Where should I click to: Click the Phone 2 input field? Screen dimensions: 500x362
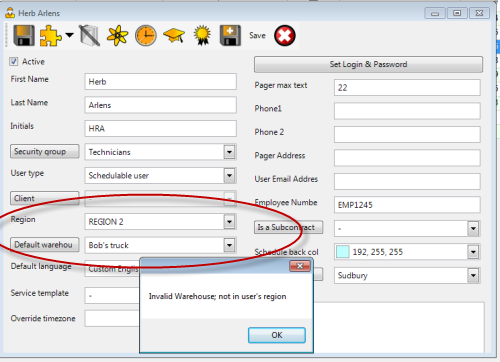pyautogui.click(x=407, y=134)
